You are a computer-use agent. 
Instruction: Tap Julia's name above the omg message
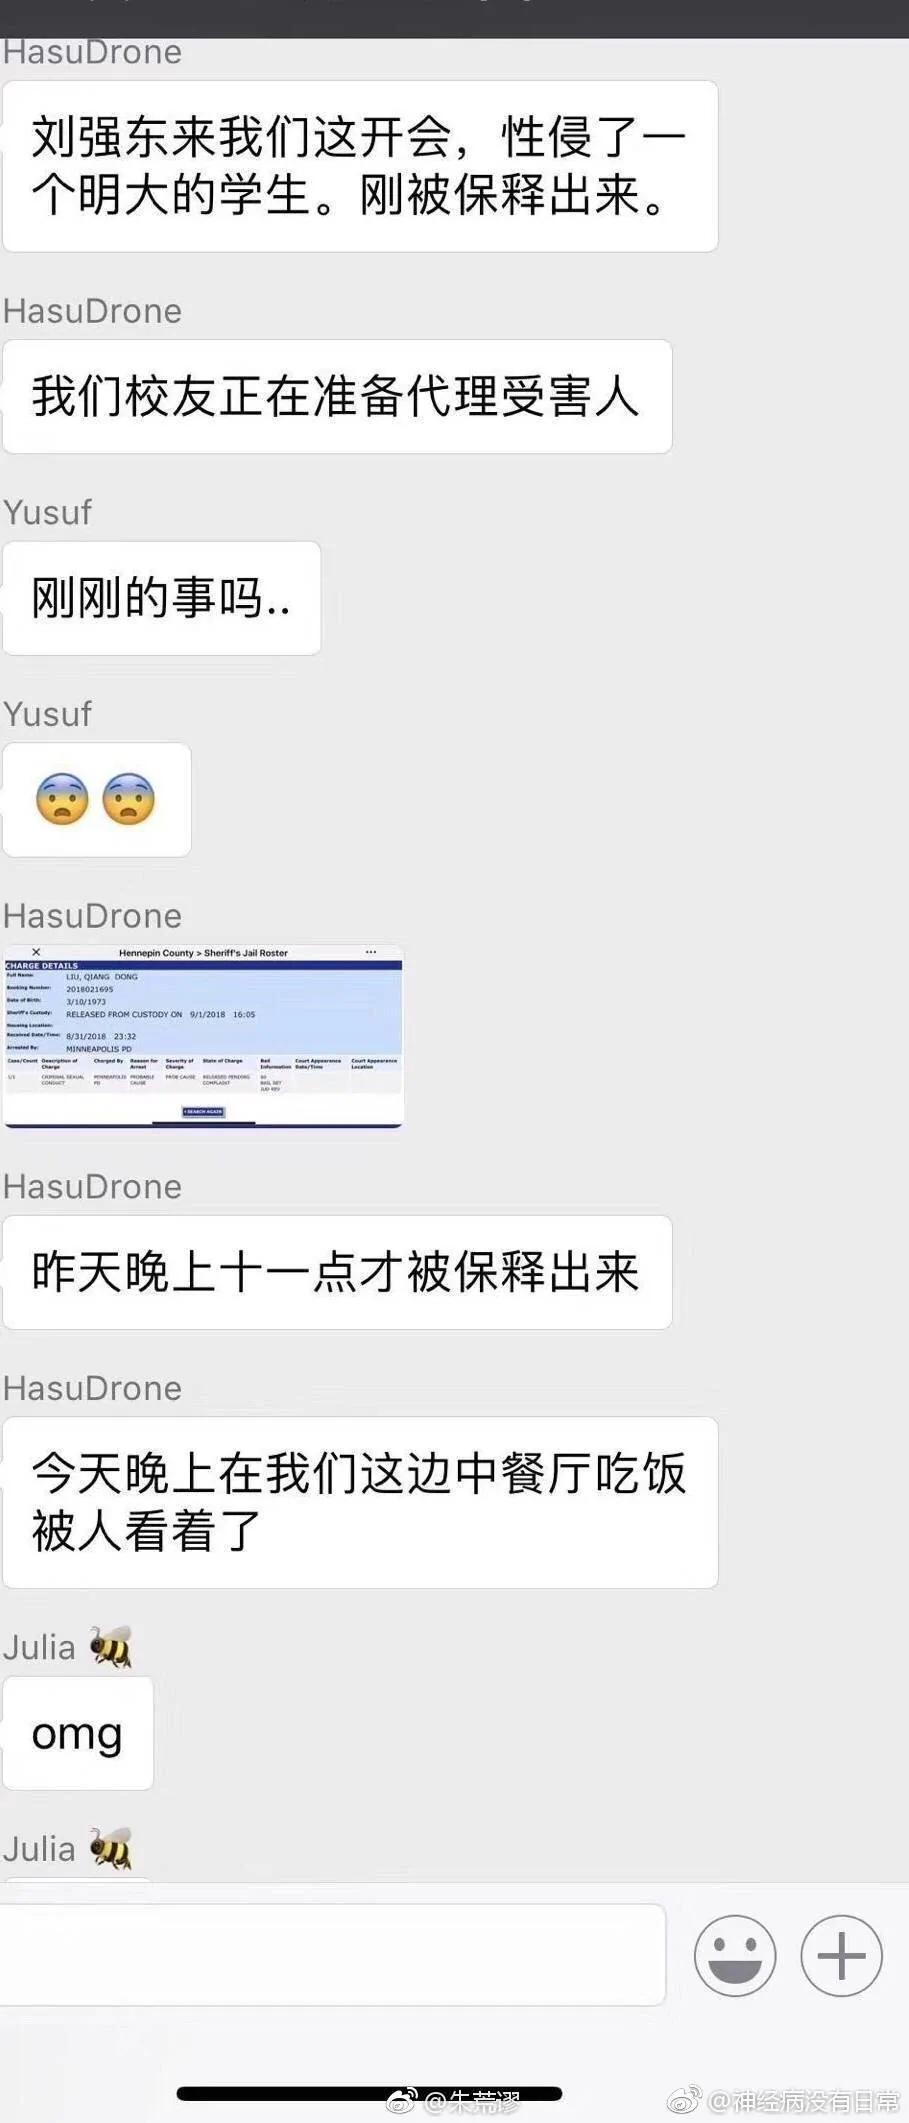pos(39,1647)
